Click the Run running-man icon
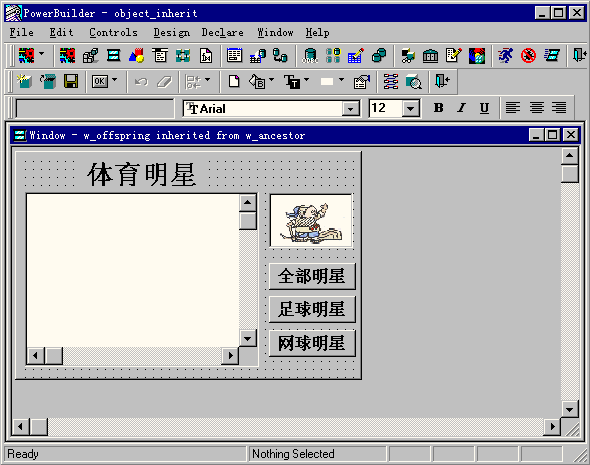 click(505, 56)
